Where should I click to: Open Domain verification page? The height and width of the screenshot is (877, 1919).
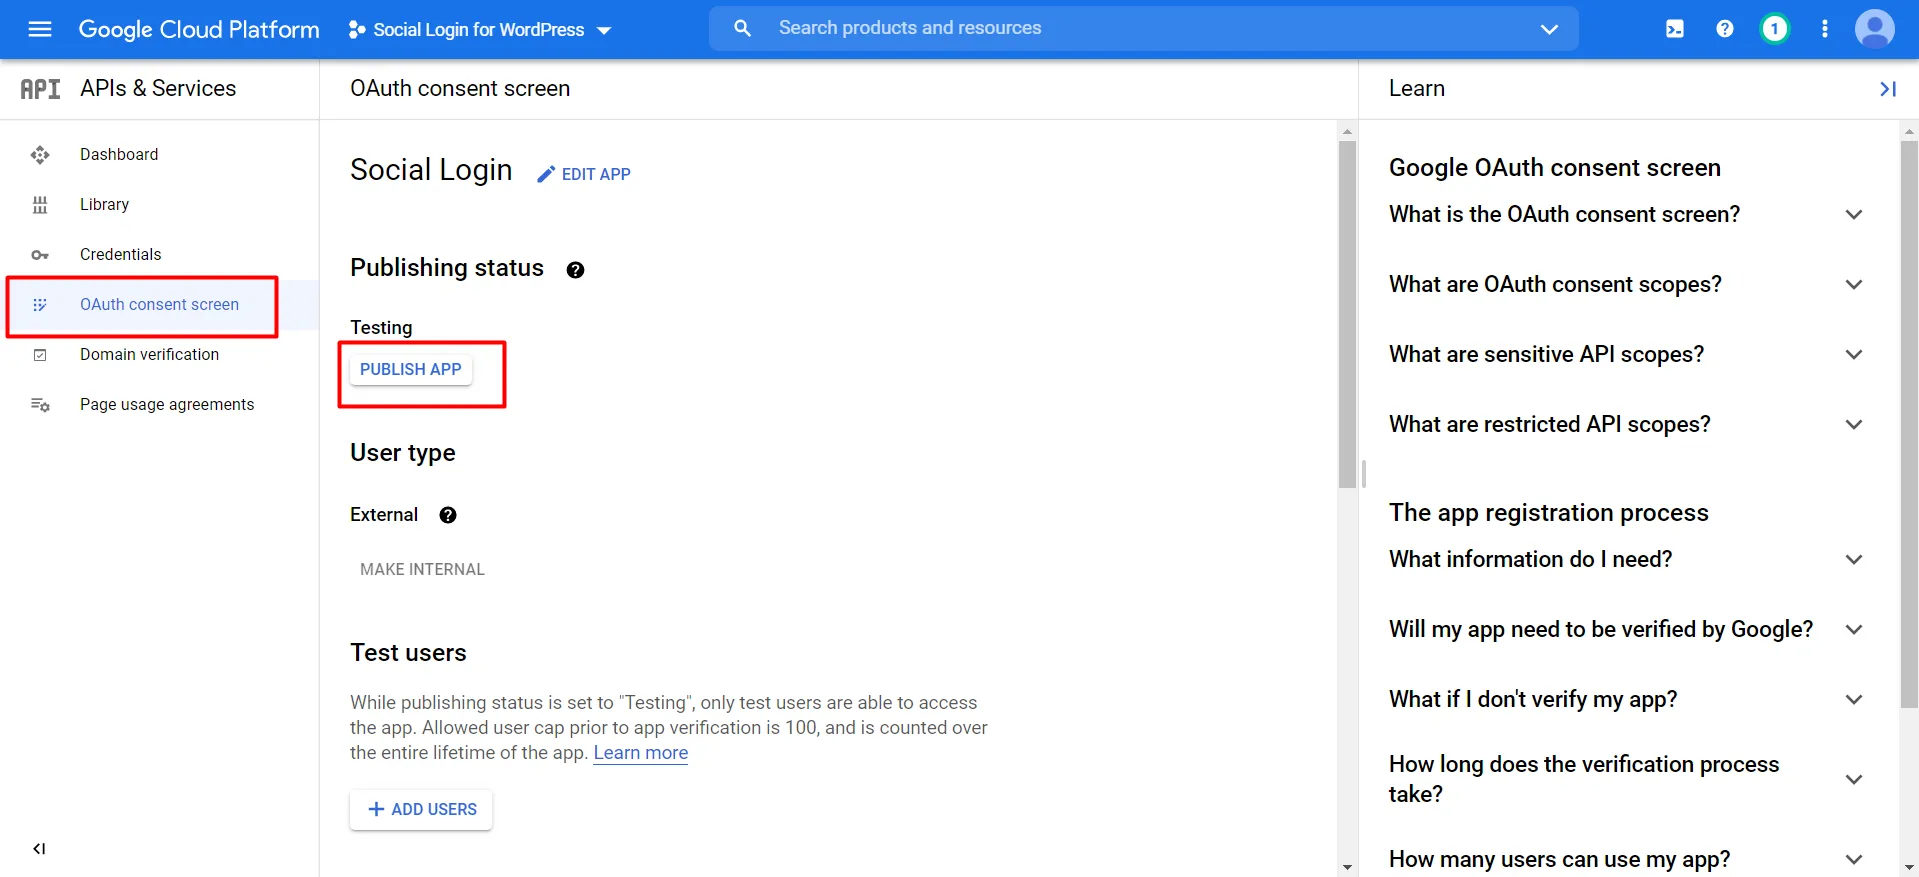[159, 355]
